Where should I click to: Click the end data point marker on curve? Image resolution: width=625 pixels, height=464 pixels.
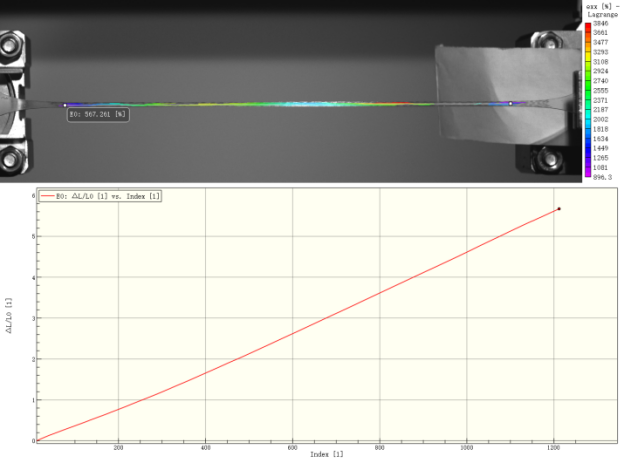(x=558, y=209)
